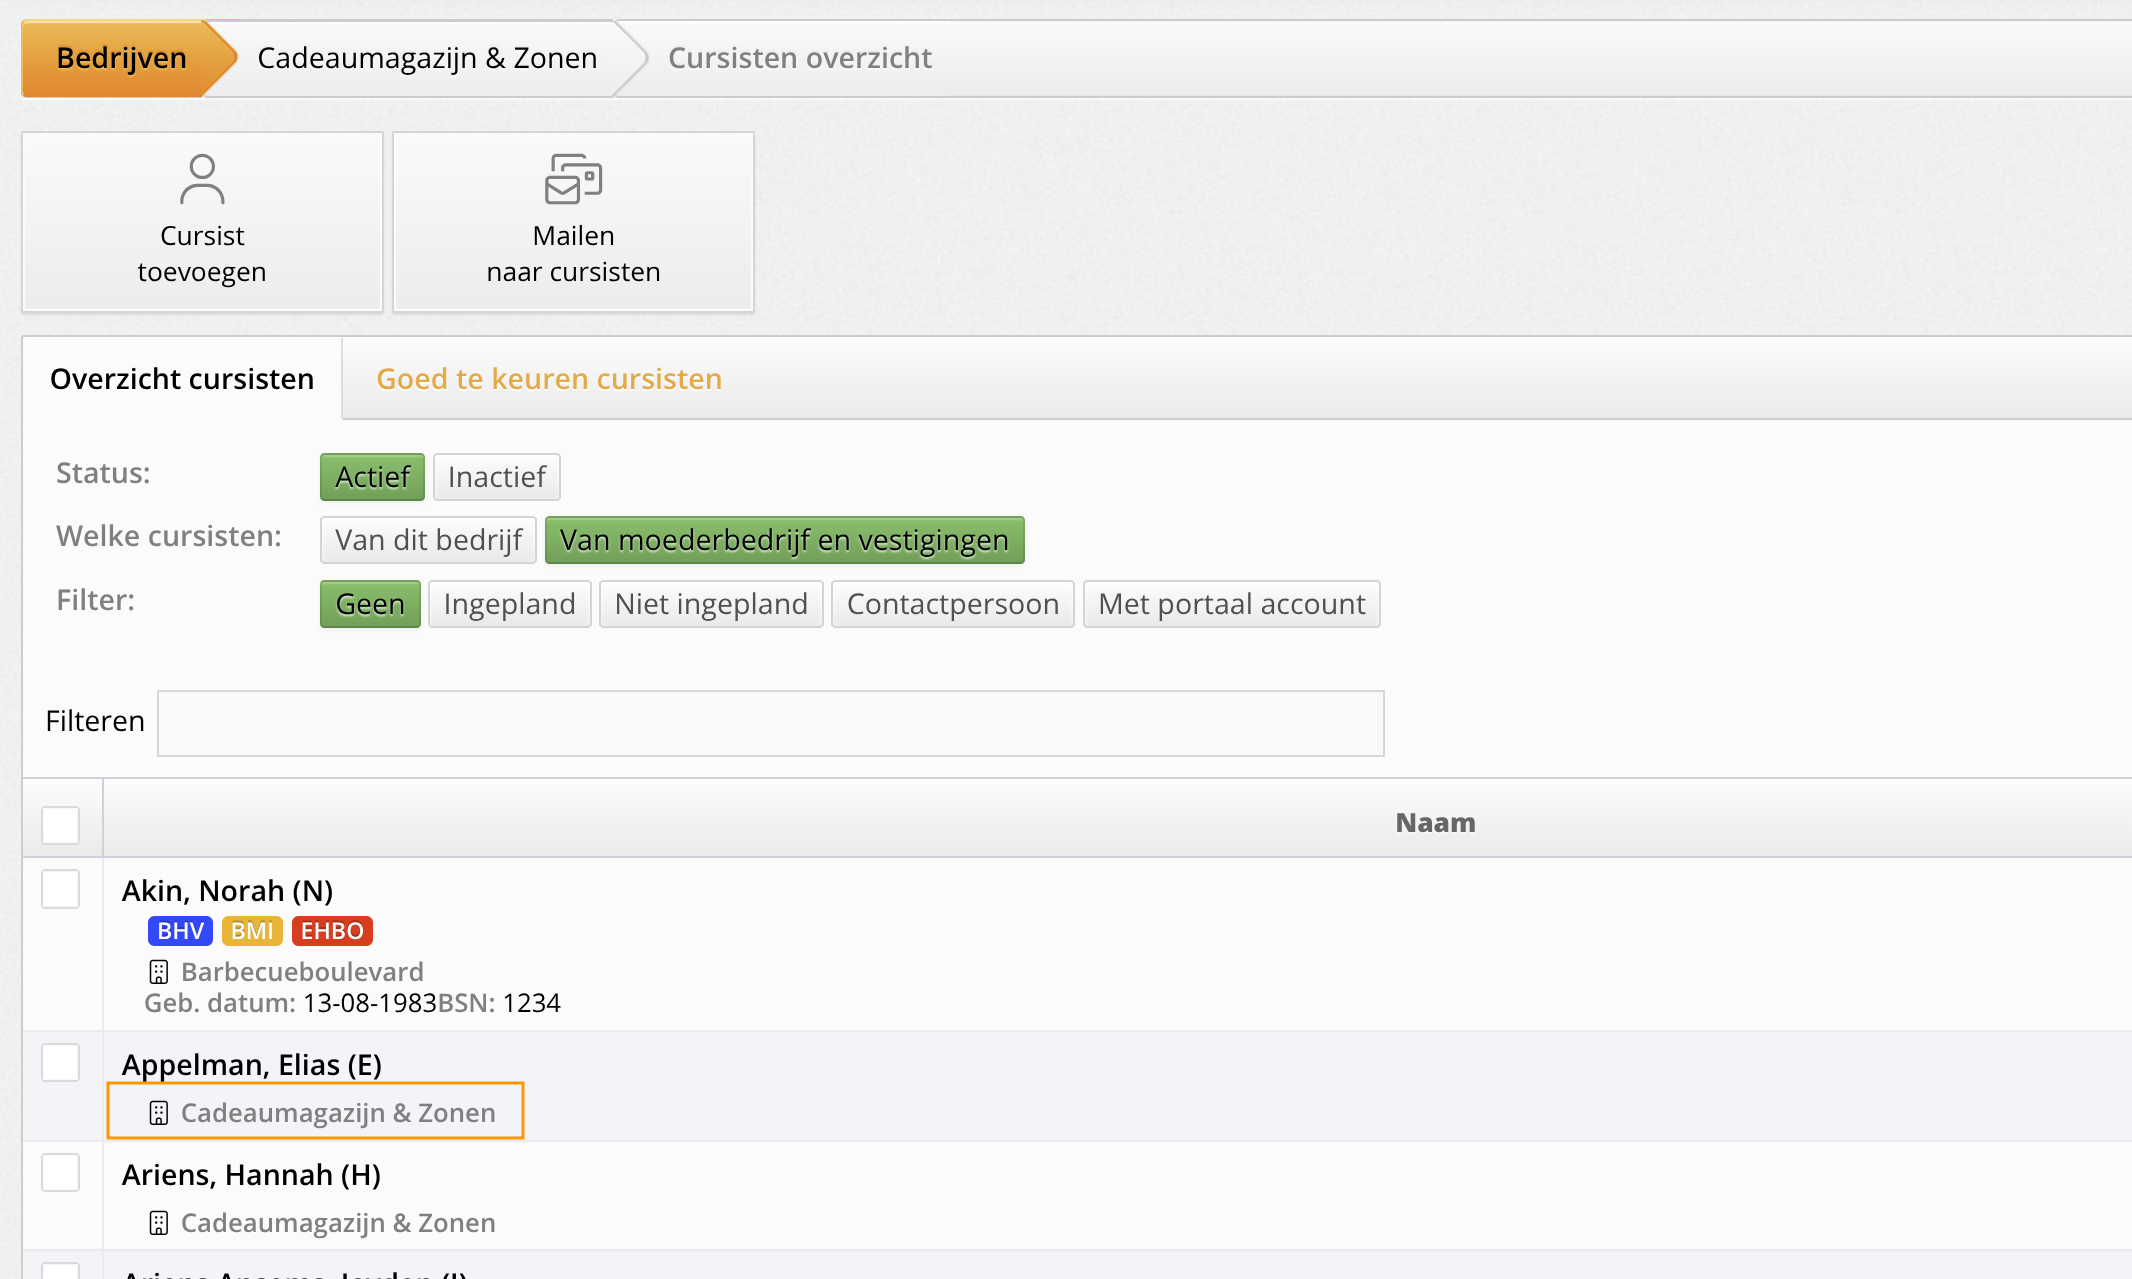Click the Cursist toevoegen person icon
The width and height of the screenshot is (2132, 1279).
(202, 179)
